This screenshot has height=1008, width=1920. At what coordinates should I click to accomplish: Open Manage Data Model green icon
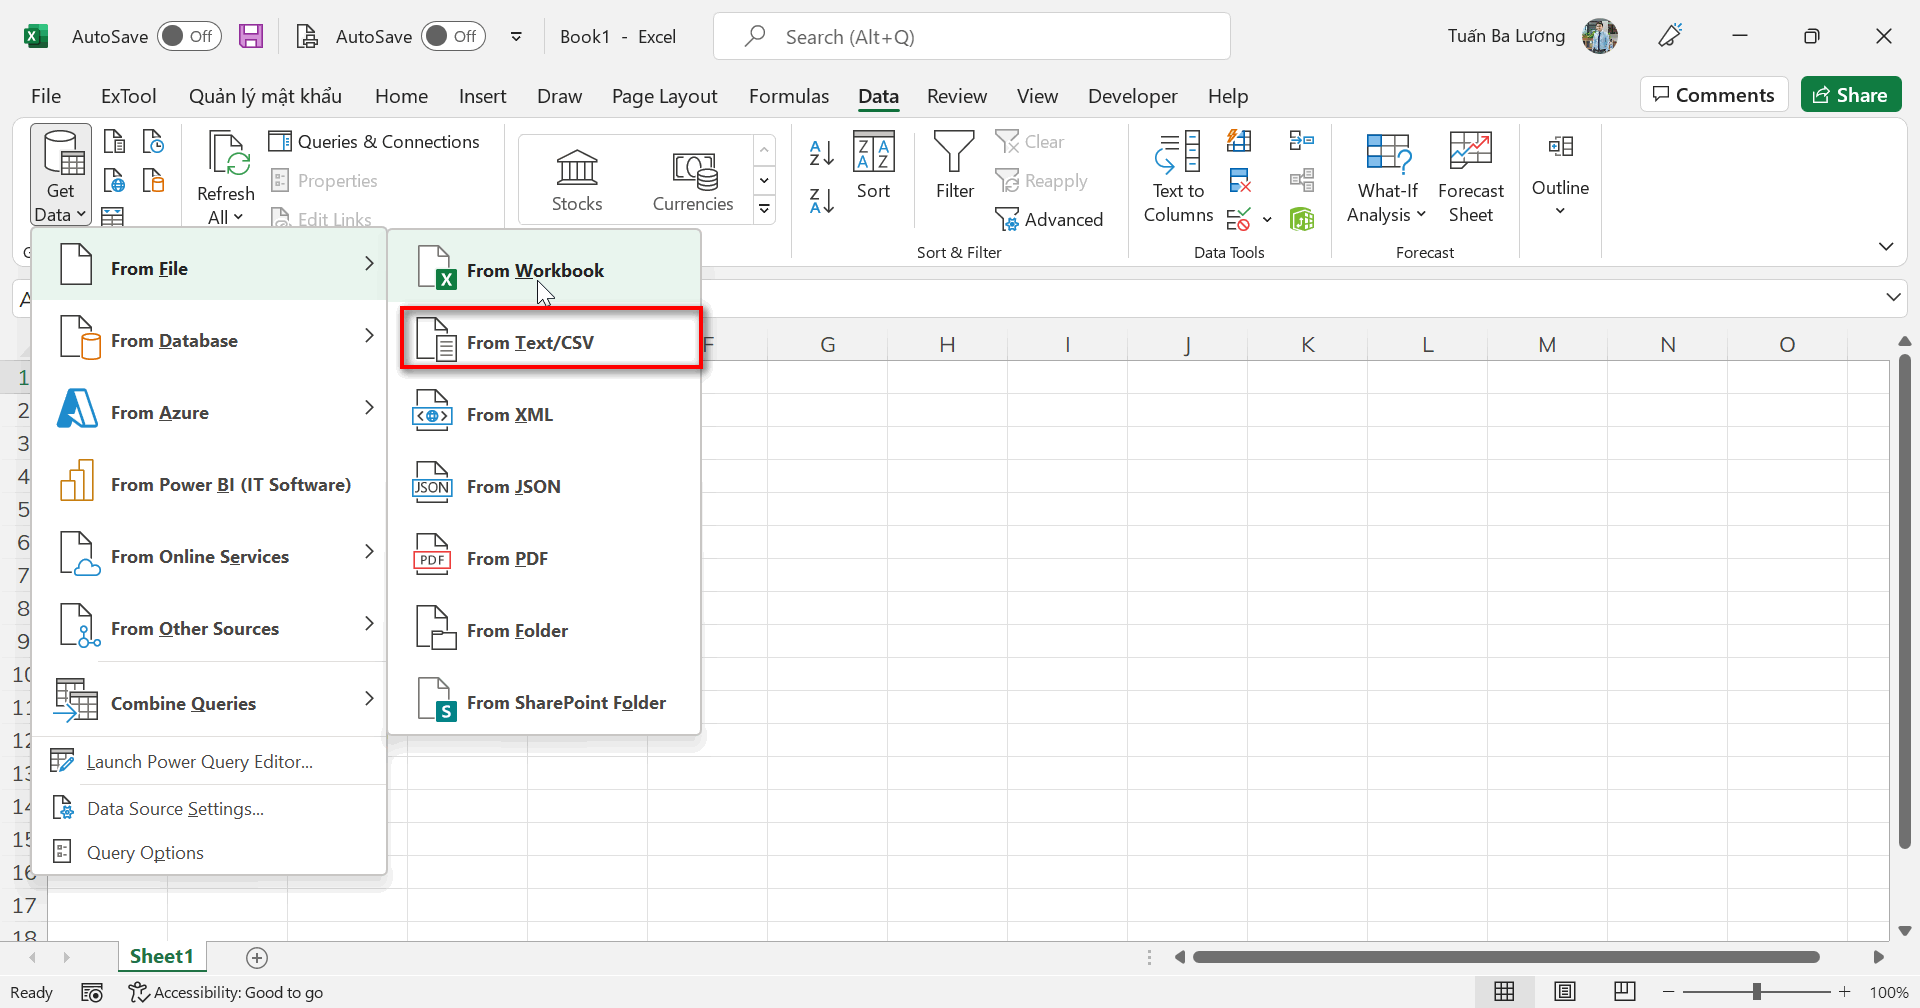click(1302, 219)
